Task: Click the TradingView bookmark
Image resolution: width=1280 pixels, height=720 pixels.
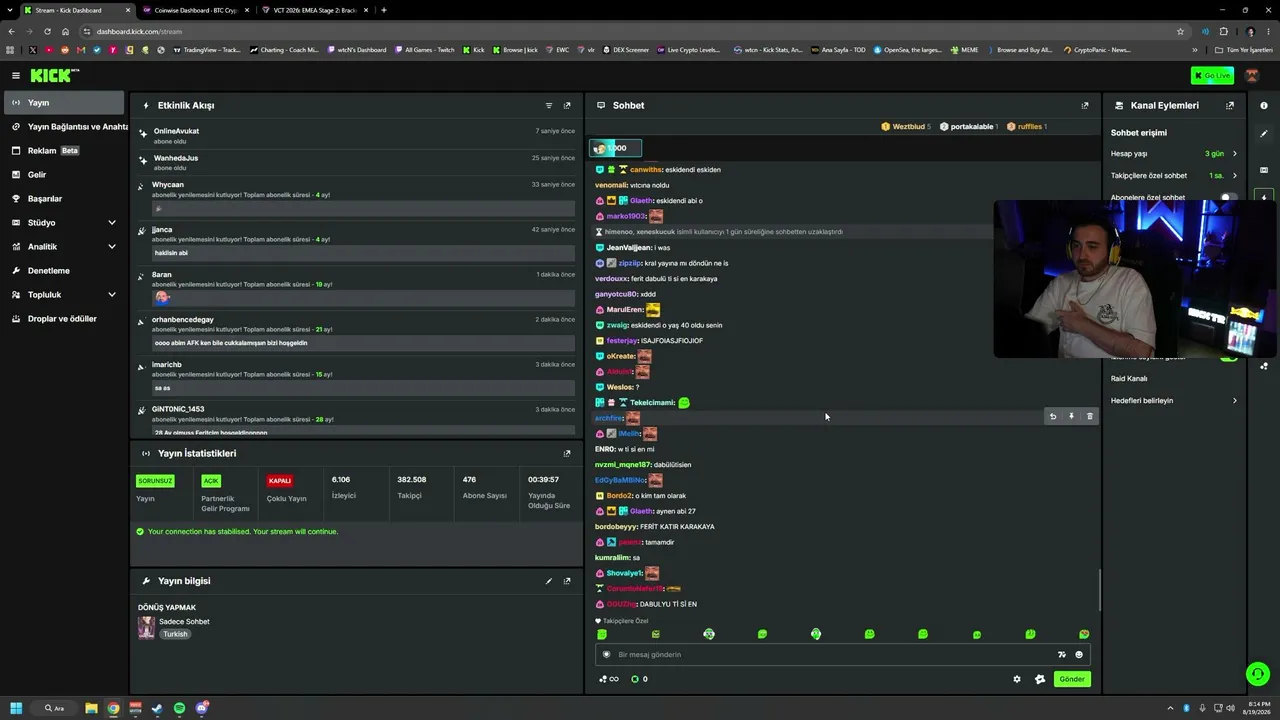Action: pos(207,50)
